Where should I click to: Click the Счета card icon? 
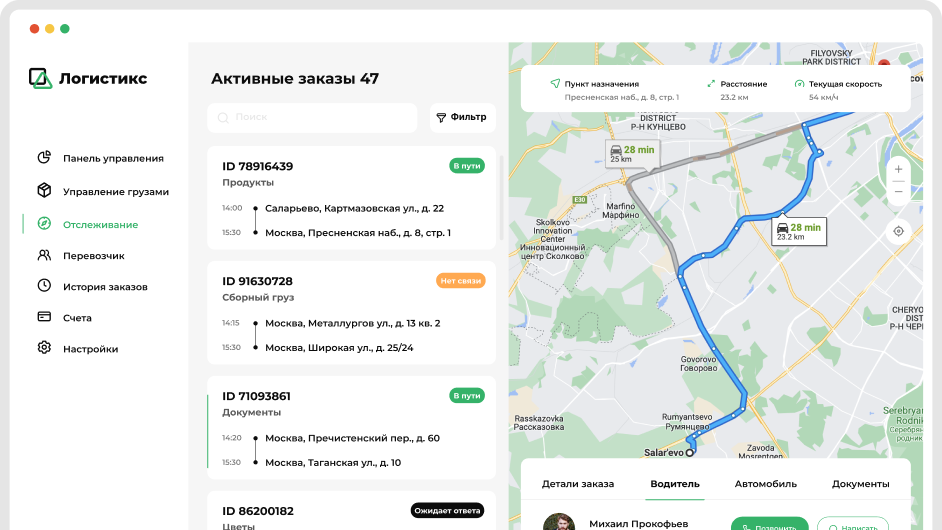(x=44, y=317)
